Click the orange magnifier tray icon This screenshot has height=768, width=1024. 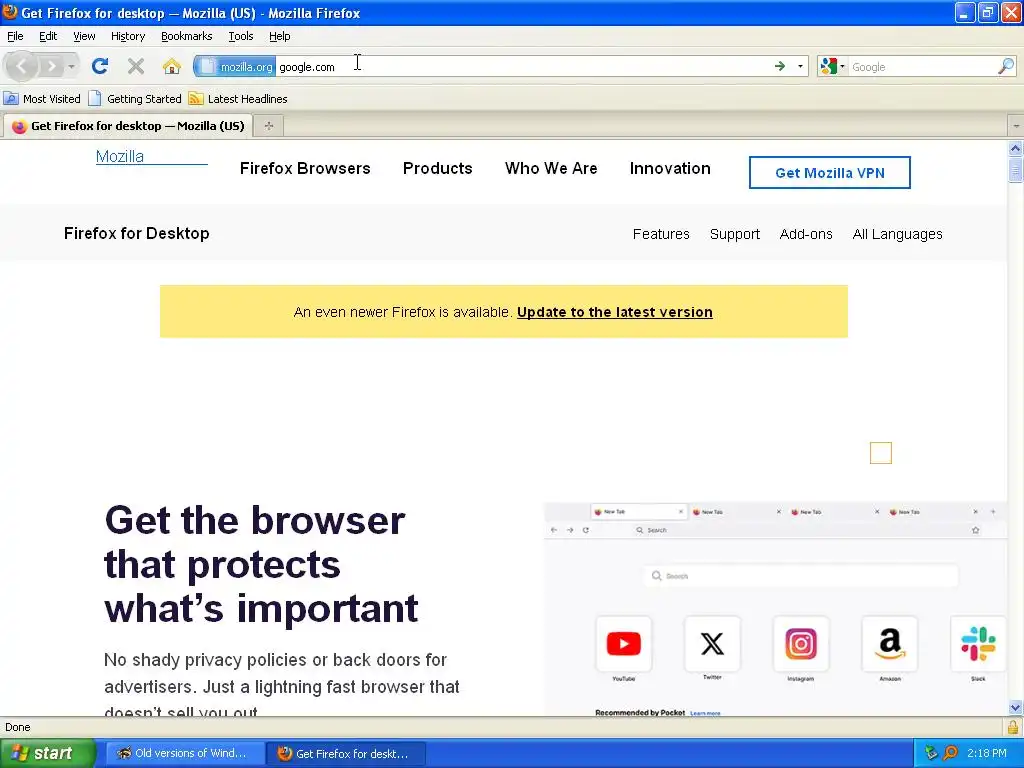[x=951, y=754]
